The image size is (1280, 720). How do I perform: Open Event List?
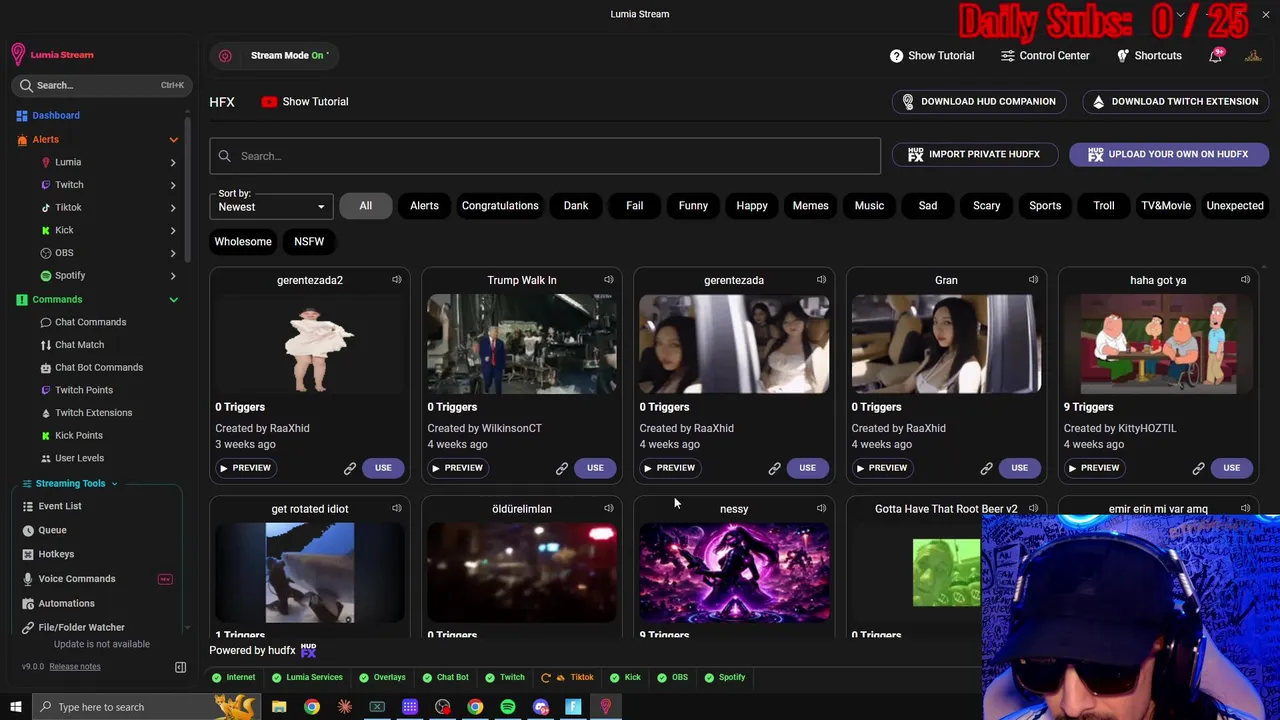(60, 506)
